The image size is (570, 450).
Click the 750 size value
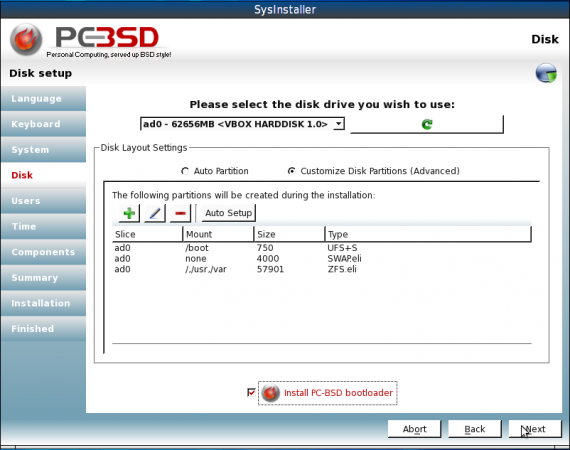pos(265,248)
